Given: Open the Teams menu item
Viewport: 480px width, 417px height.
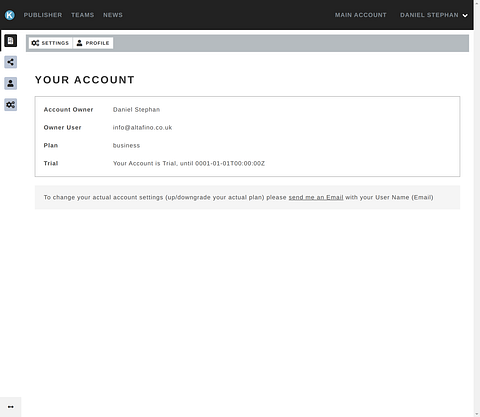Looking at the screenshot, I should [82, 15].
